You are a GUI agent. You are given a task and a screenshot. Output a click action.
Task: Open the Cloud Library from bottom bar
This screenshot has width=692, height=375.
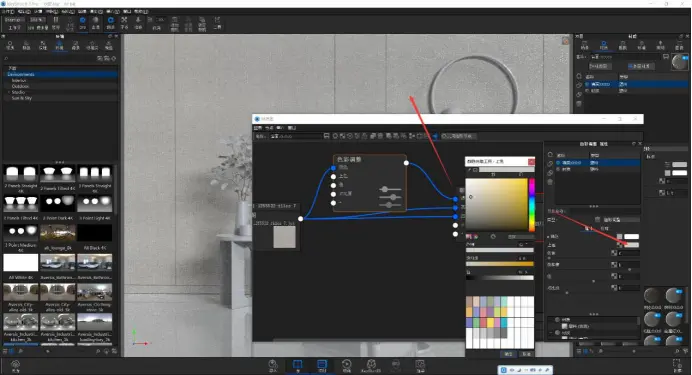(x=15, y=366)
